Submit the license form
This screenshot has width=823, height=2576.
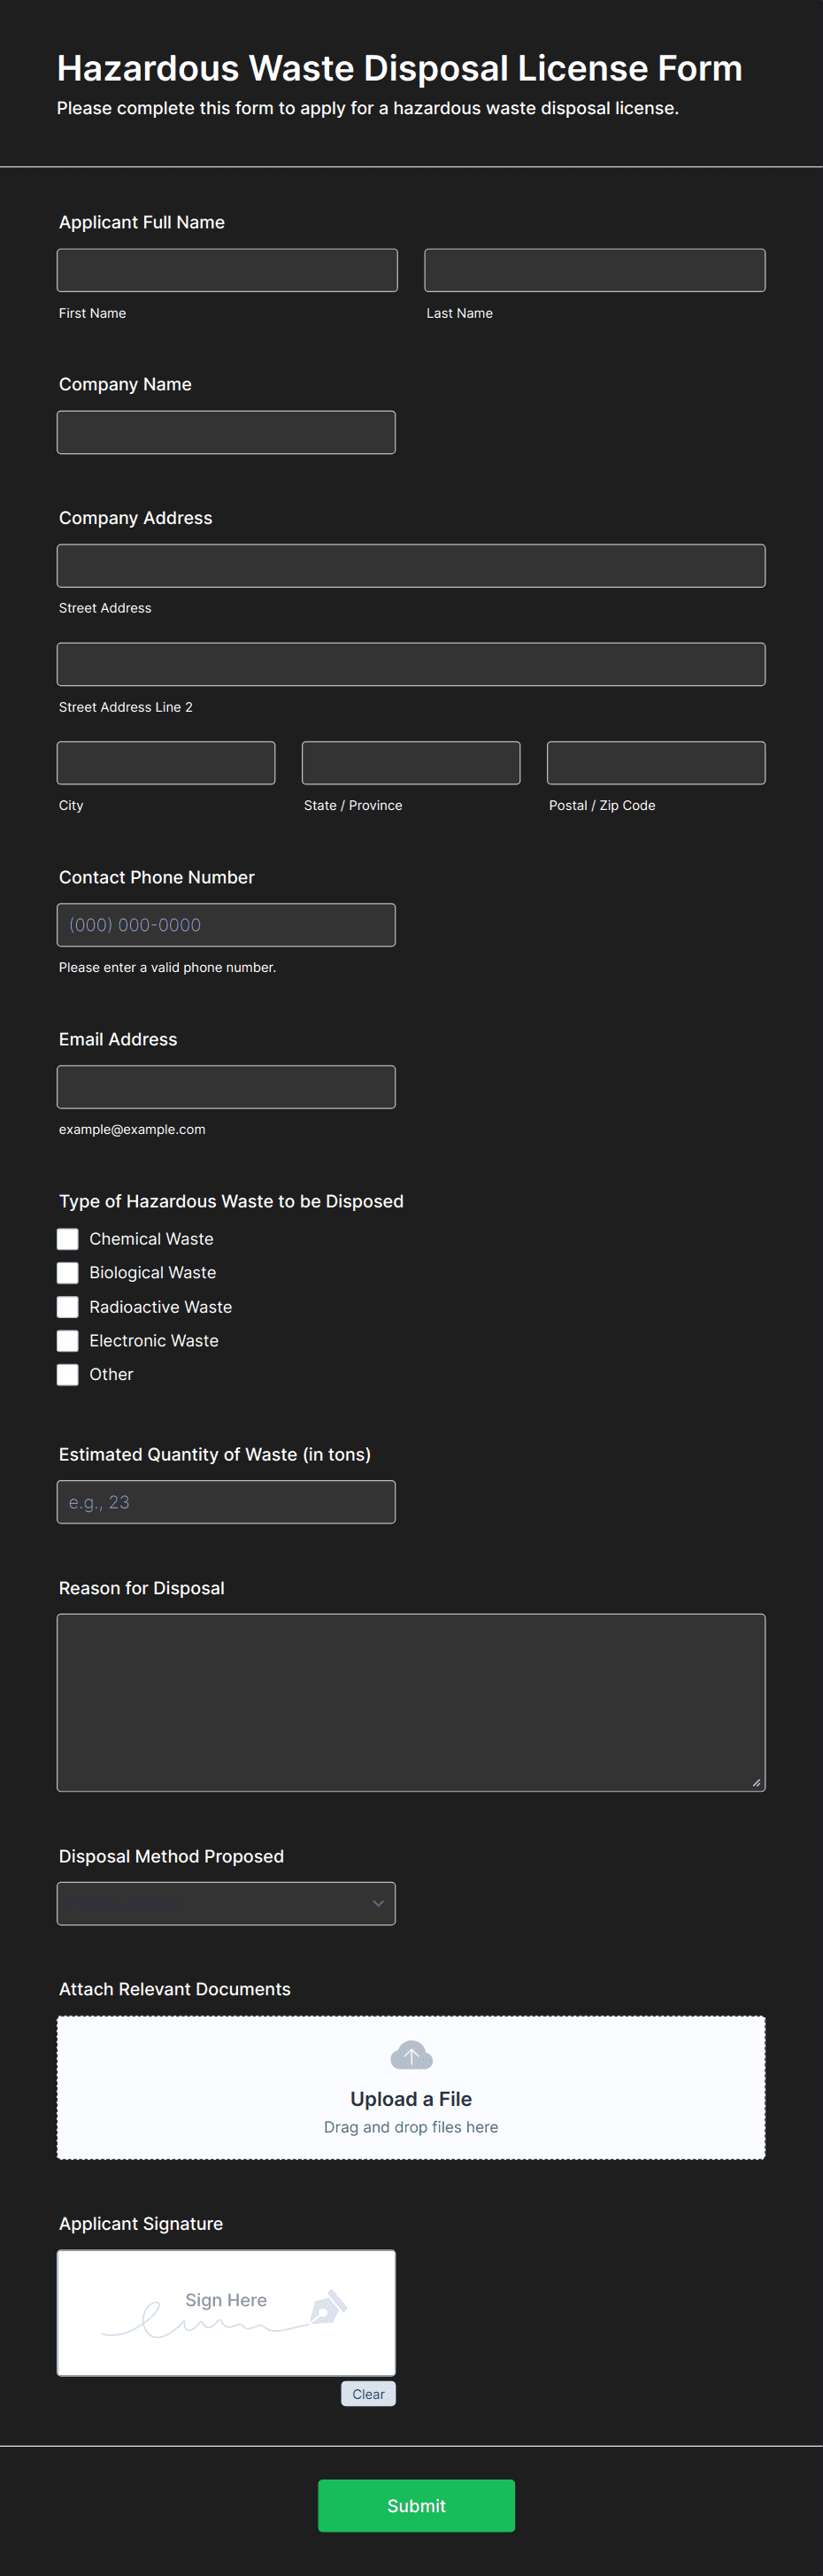pyautogui.click(x=416, y=2506)
